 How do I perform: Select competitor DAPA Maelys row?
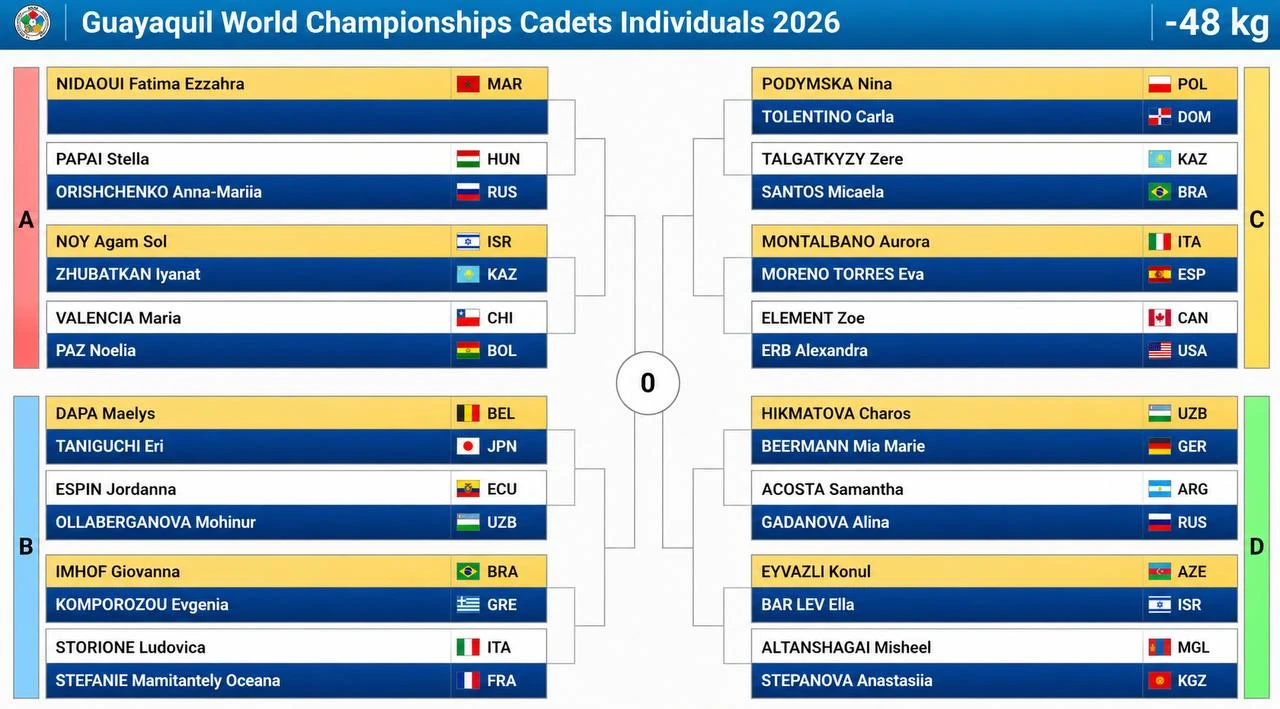297,414
